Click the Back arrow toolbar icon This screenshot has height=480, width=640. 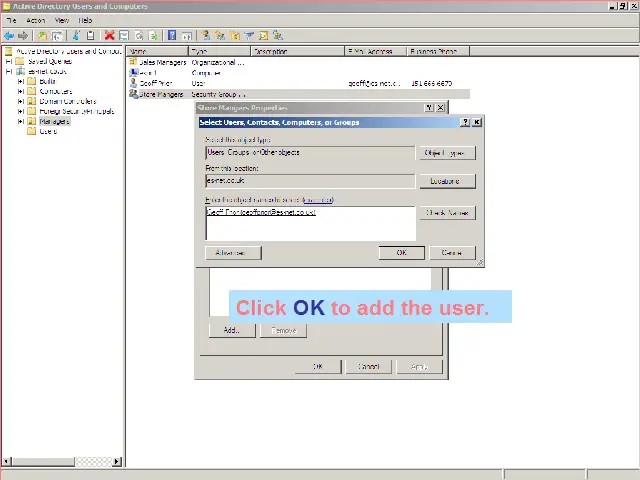[9, 35]
